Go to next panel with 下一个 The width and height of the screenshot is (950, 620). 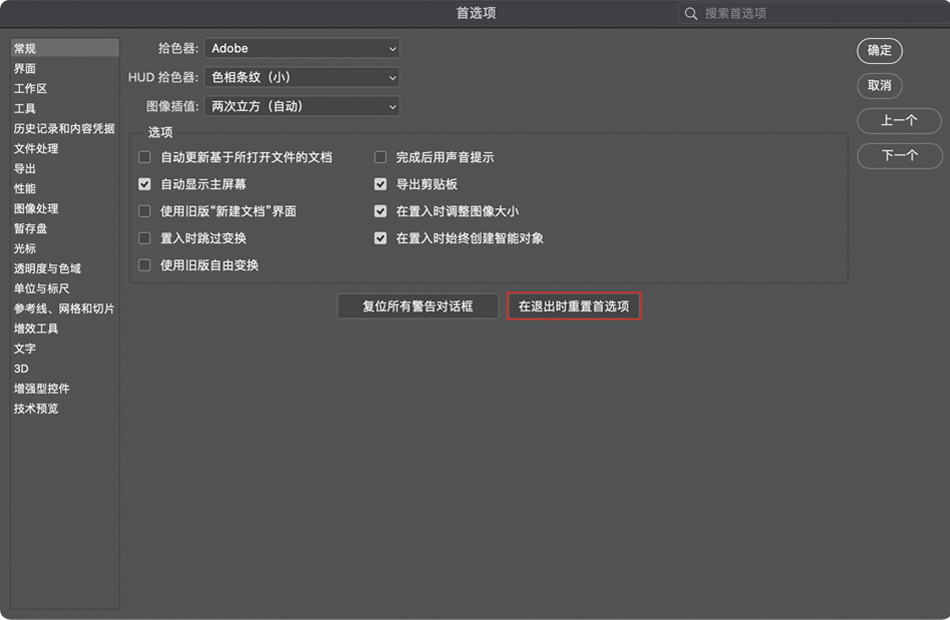(899, 156)
